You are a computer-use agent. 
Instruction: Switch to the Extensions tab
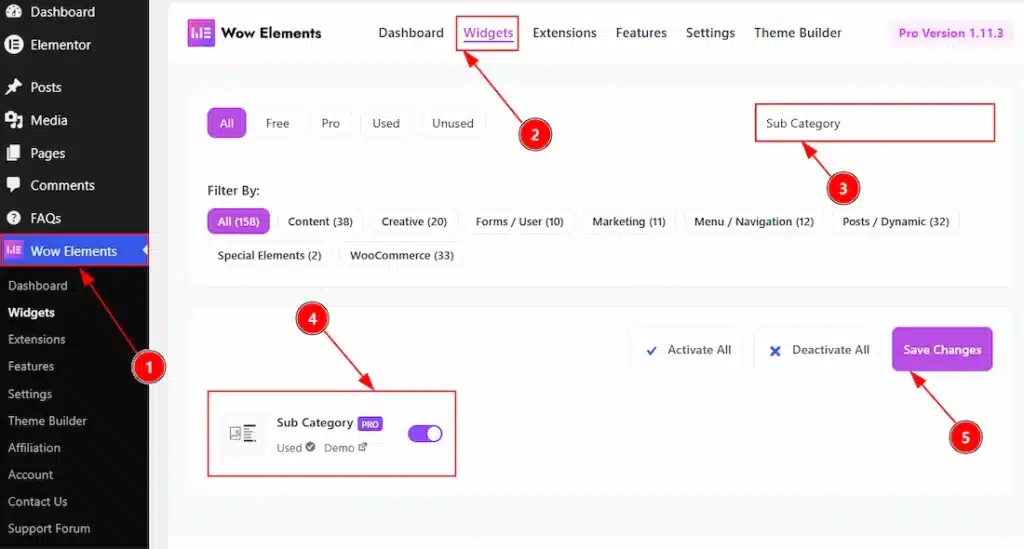click(564, 33)
